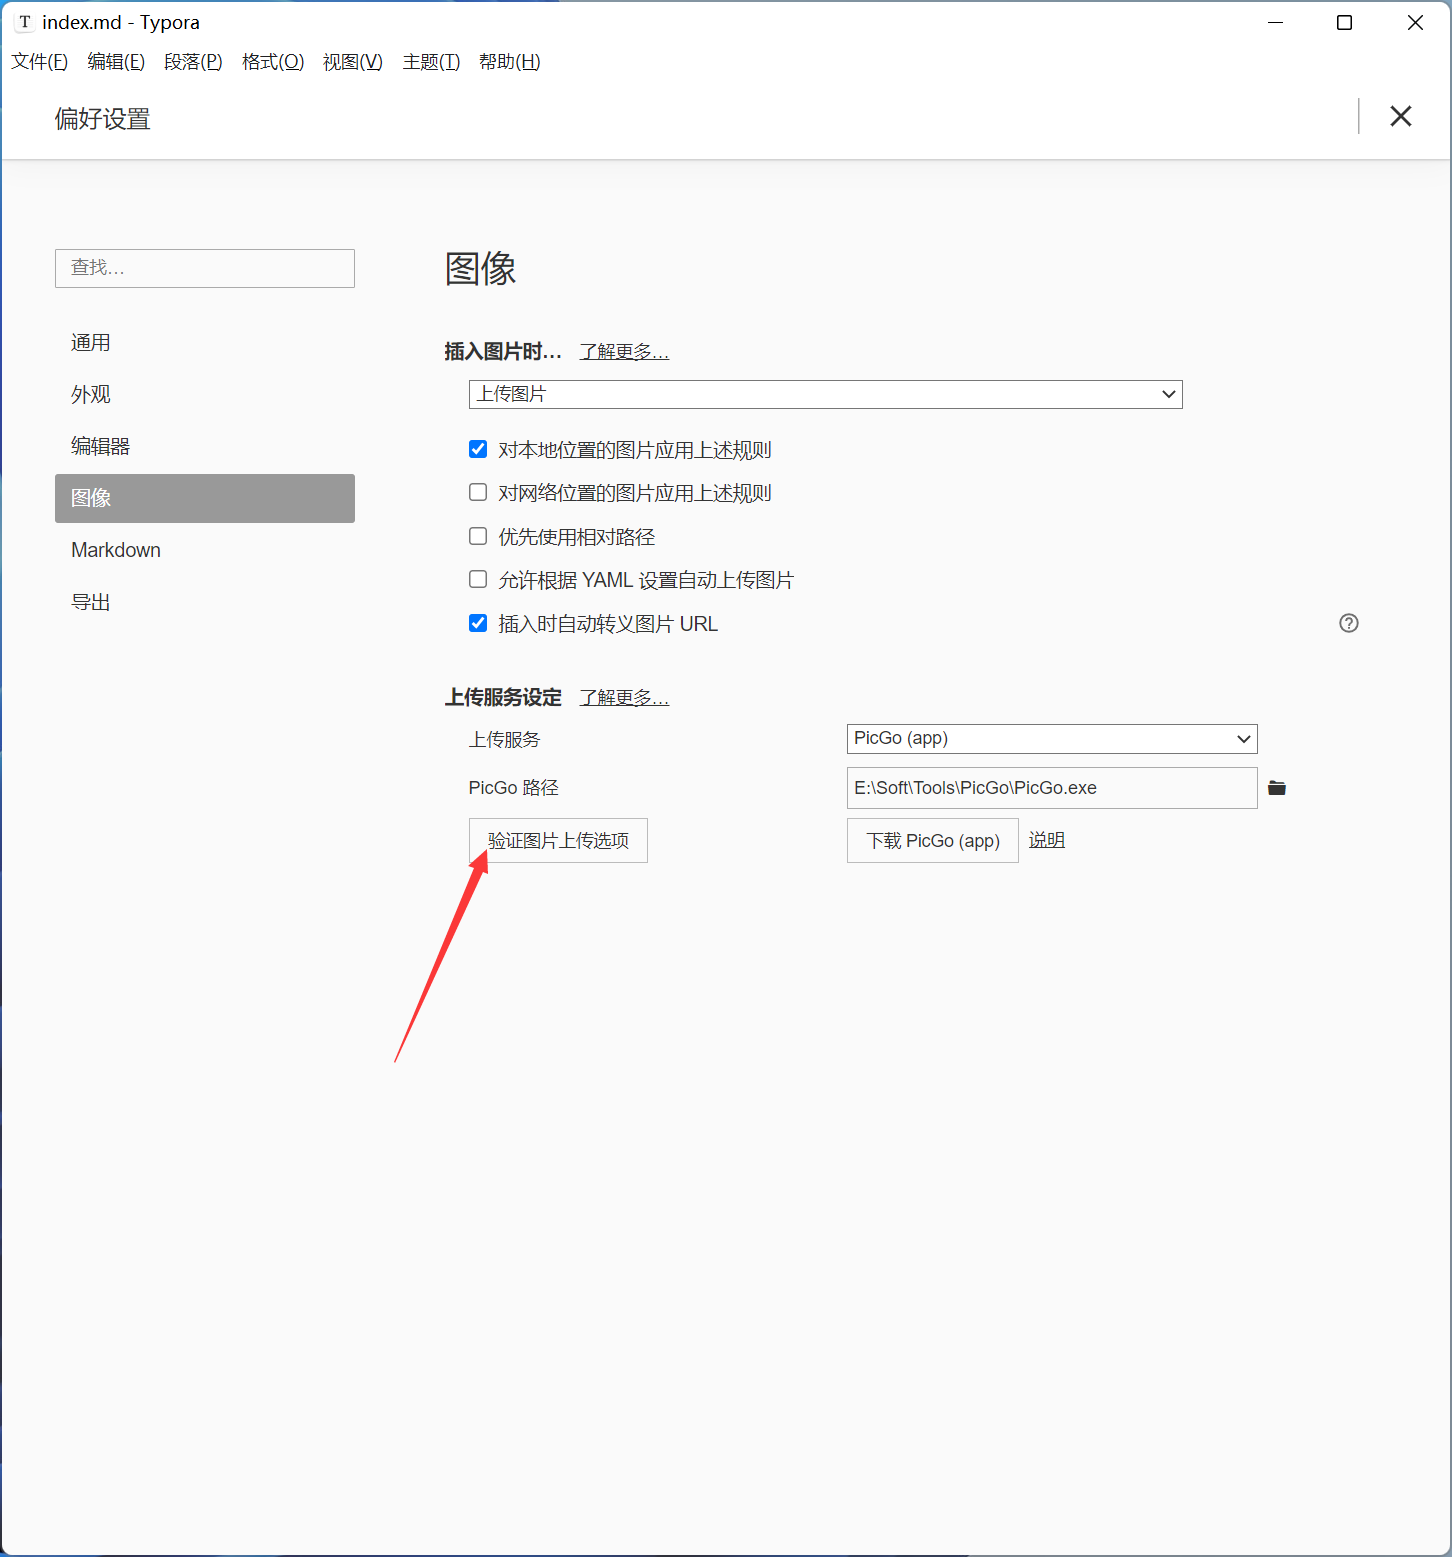Open the 文件(F) menu

pos(39,62)
